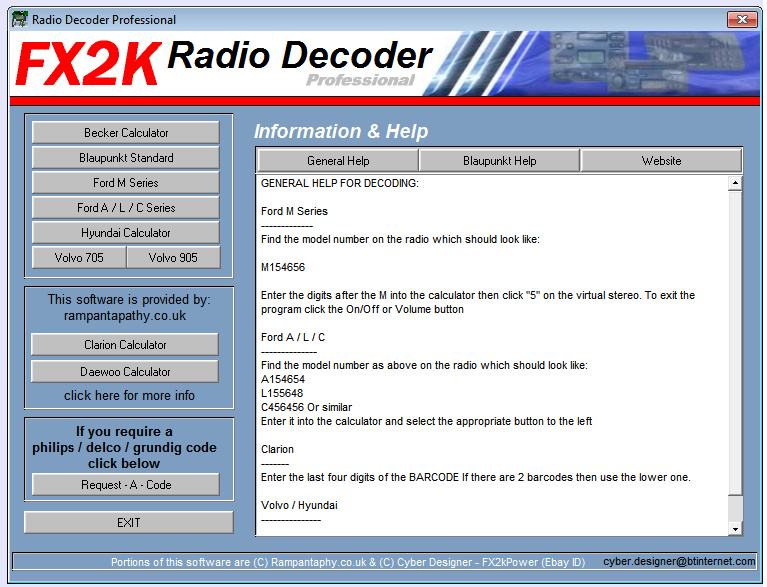767x587 pixels.
Task: Click the 'Enter the last four digits of the BARCODE' line
Action: point(475,477)
